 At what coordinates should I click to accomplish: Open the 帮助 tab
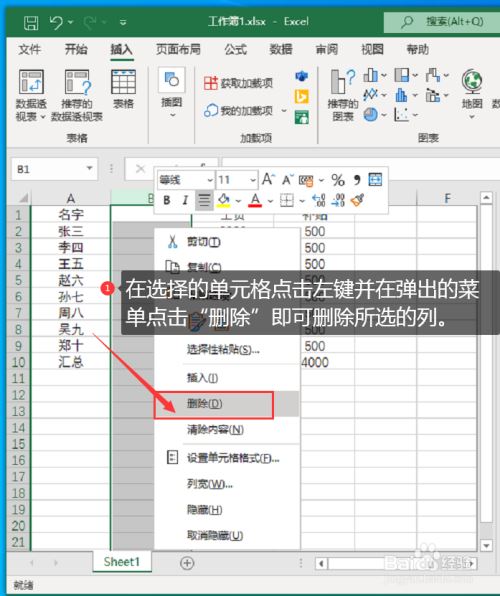(417, 49)
